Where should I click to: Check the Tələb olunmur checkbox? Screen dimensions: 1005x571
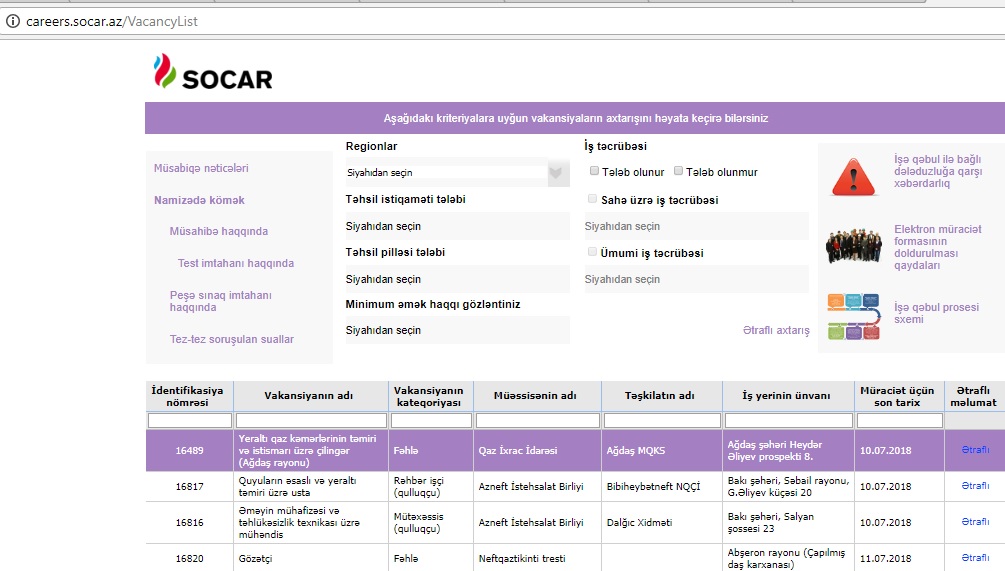678,171
